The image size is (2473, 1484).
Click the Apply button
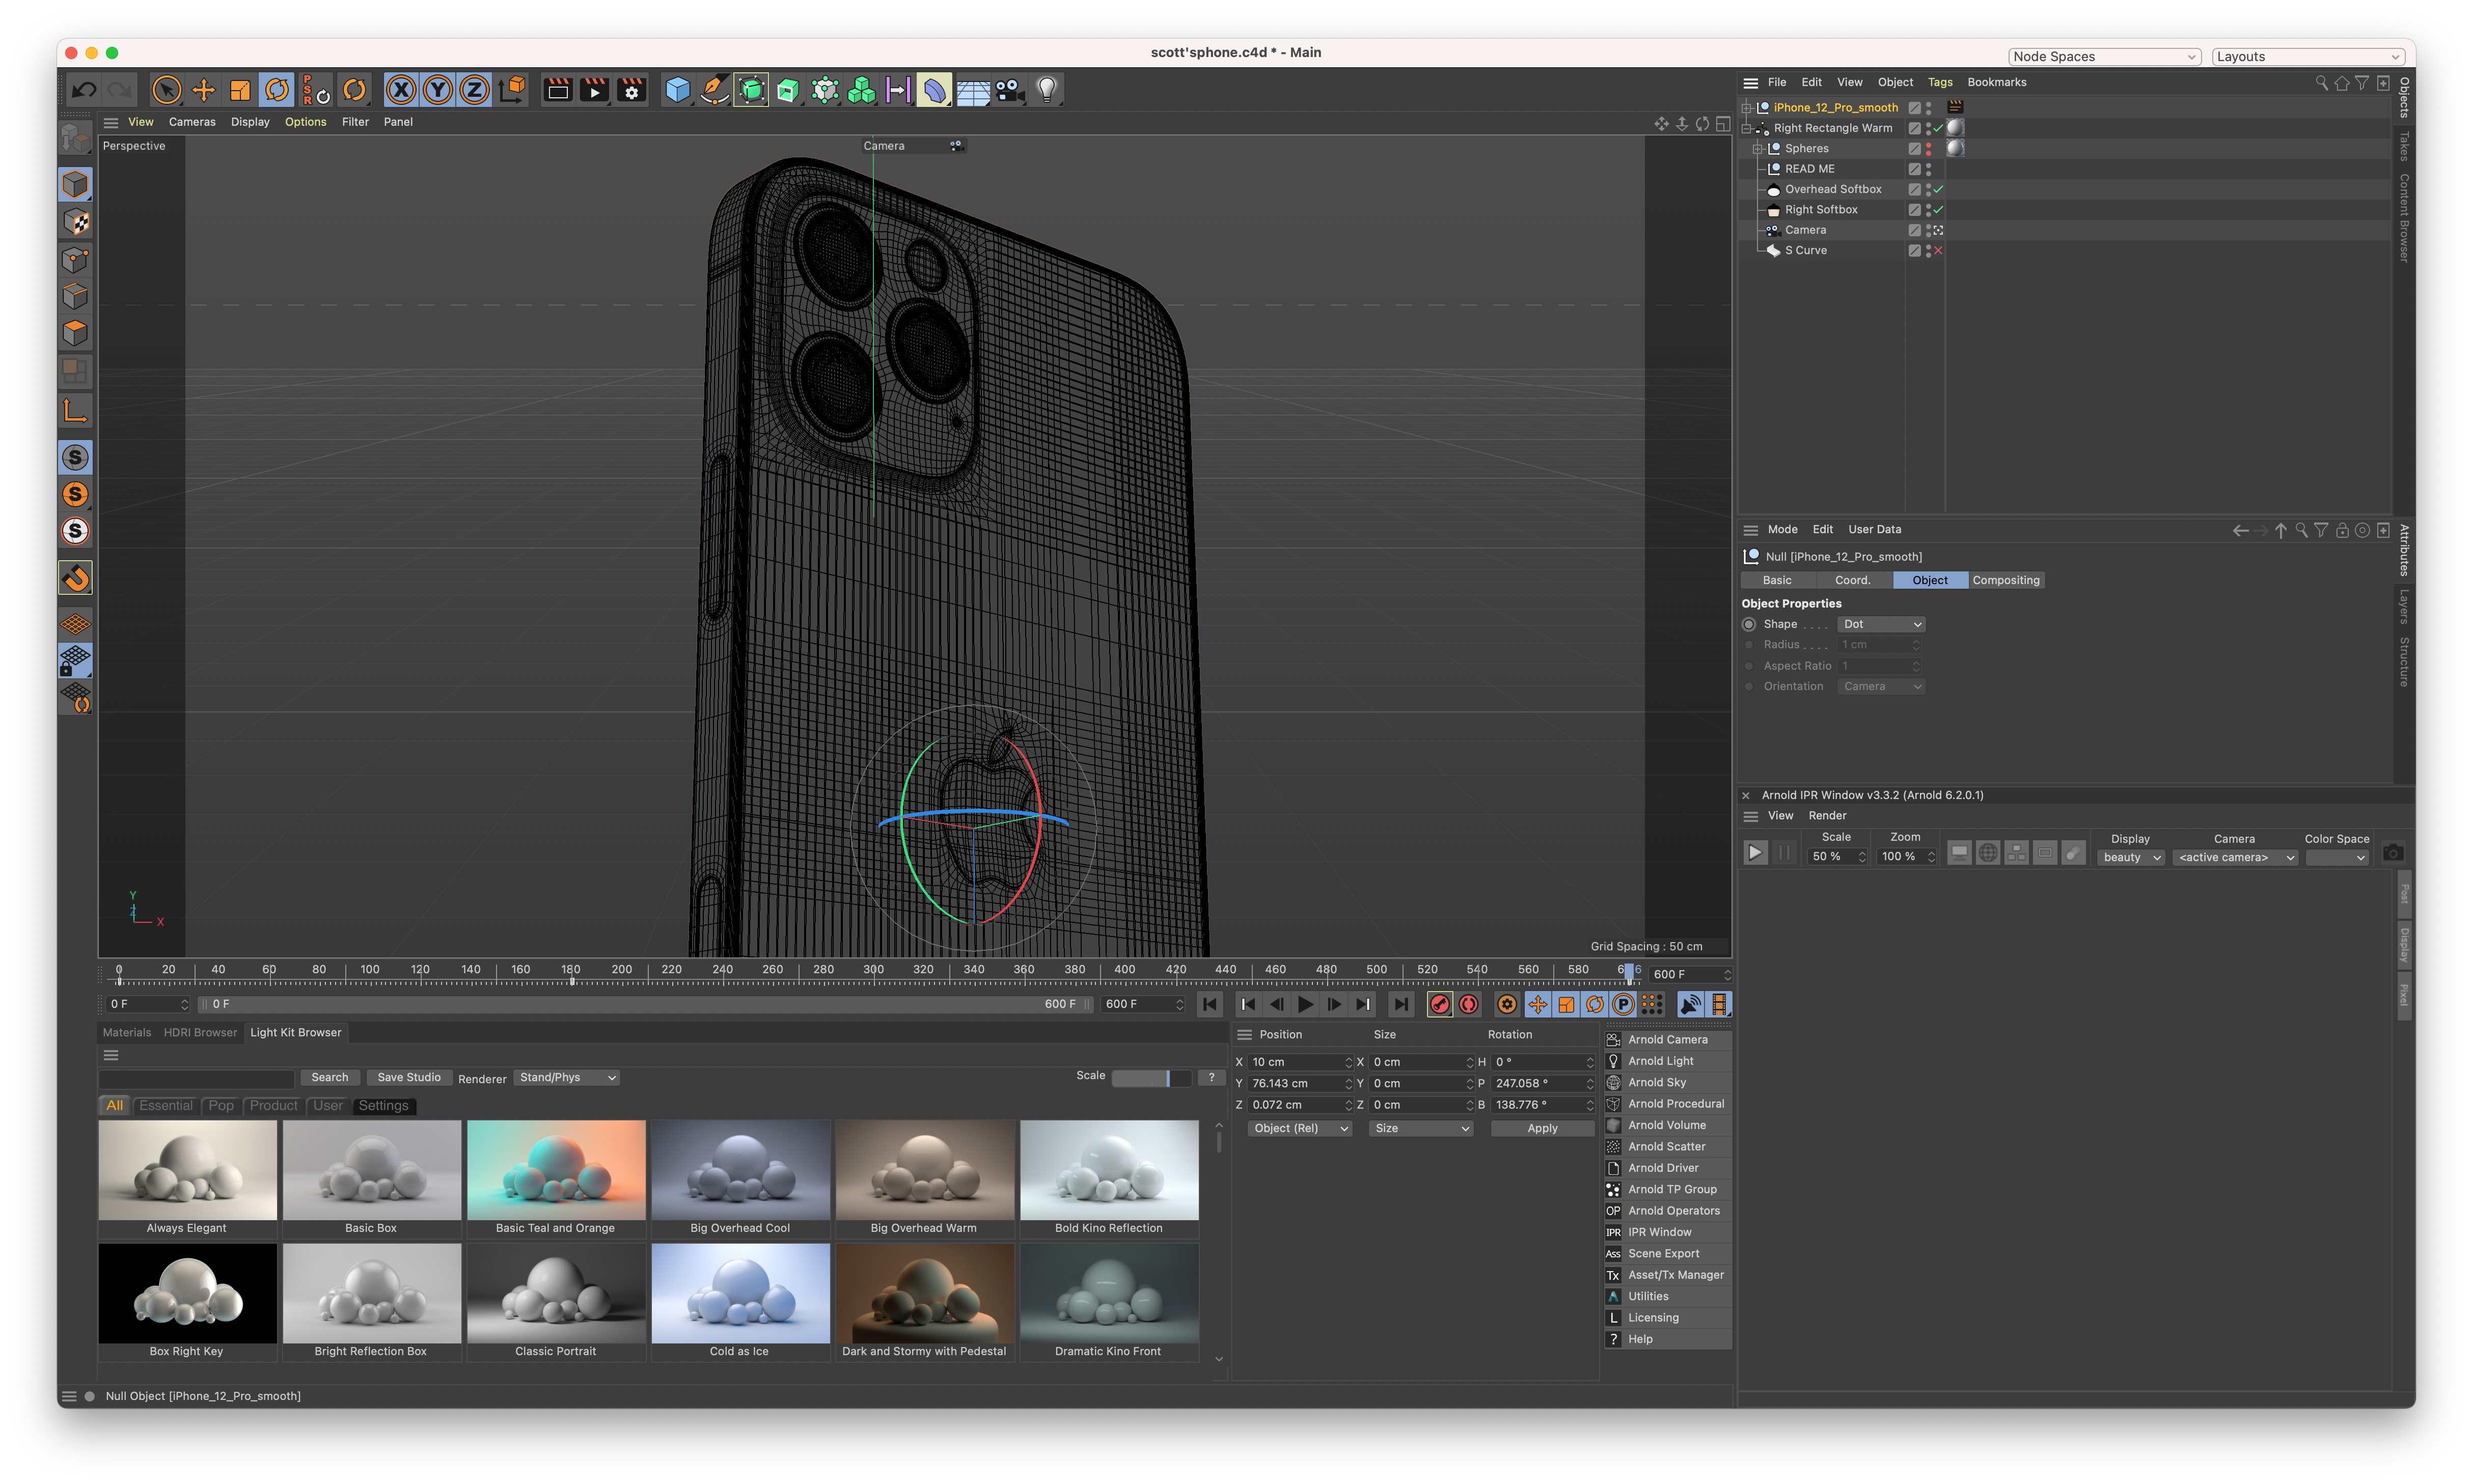(1542, 1128)
